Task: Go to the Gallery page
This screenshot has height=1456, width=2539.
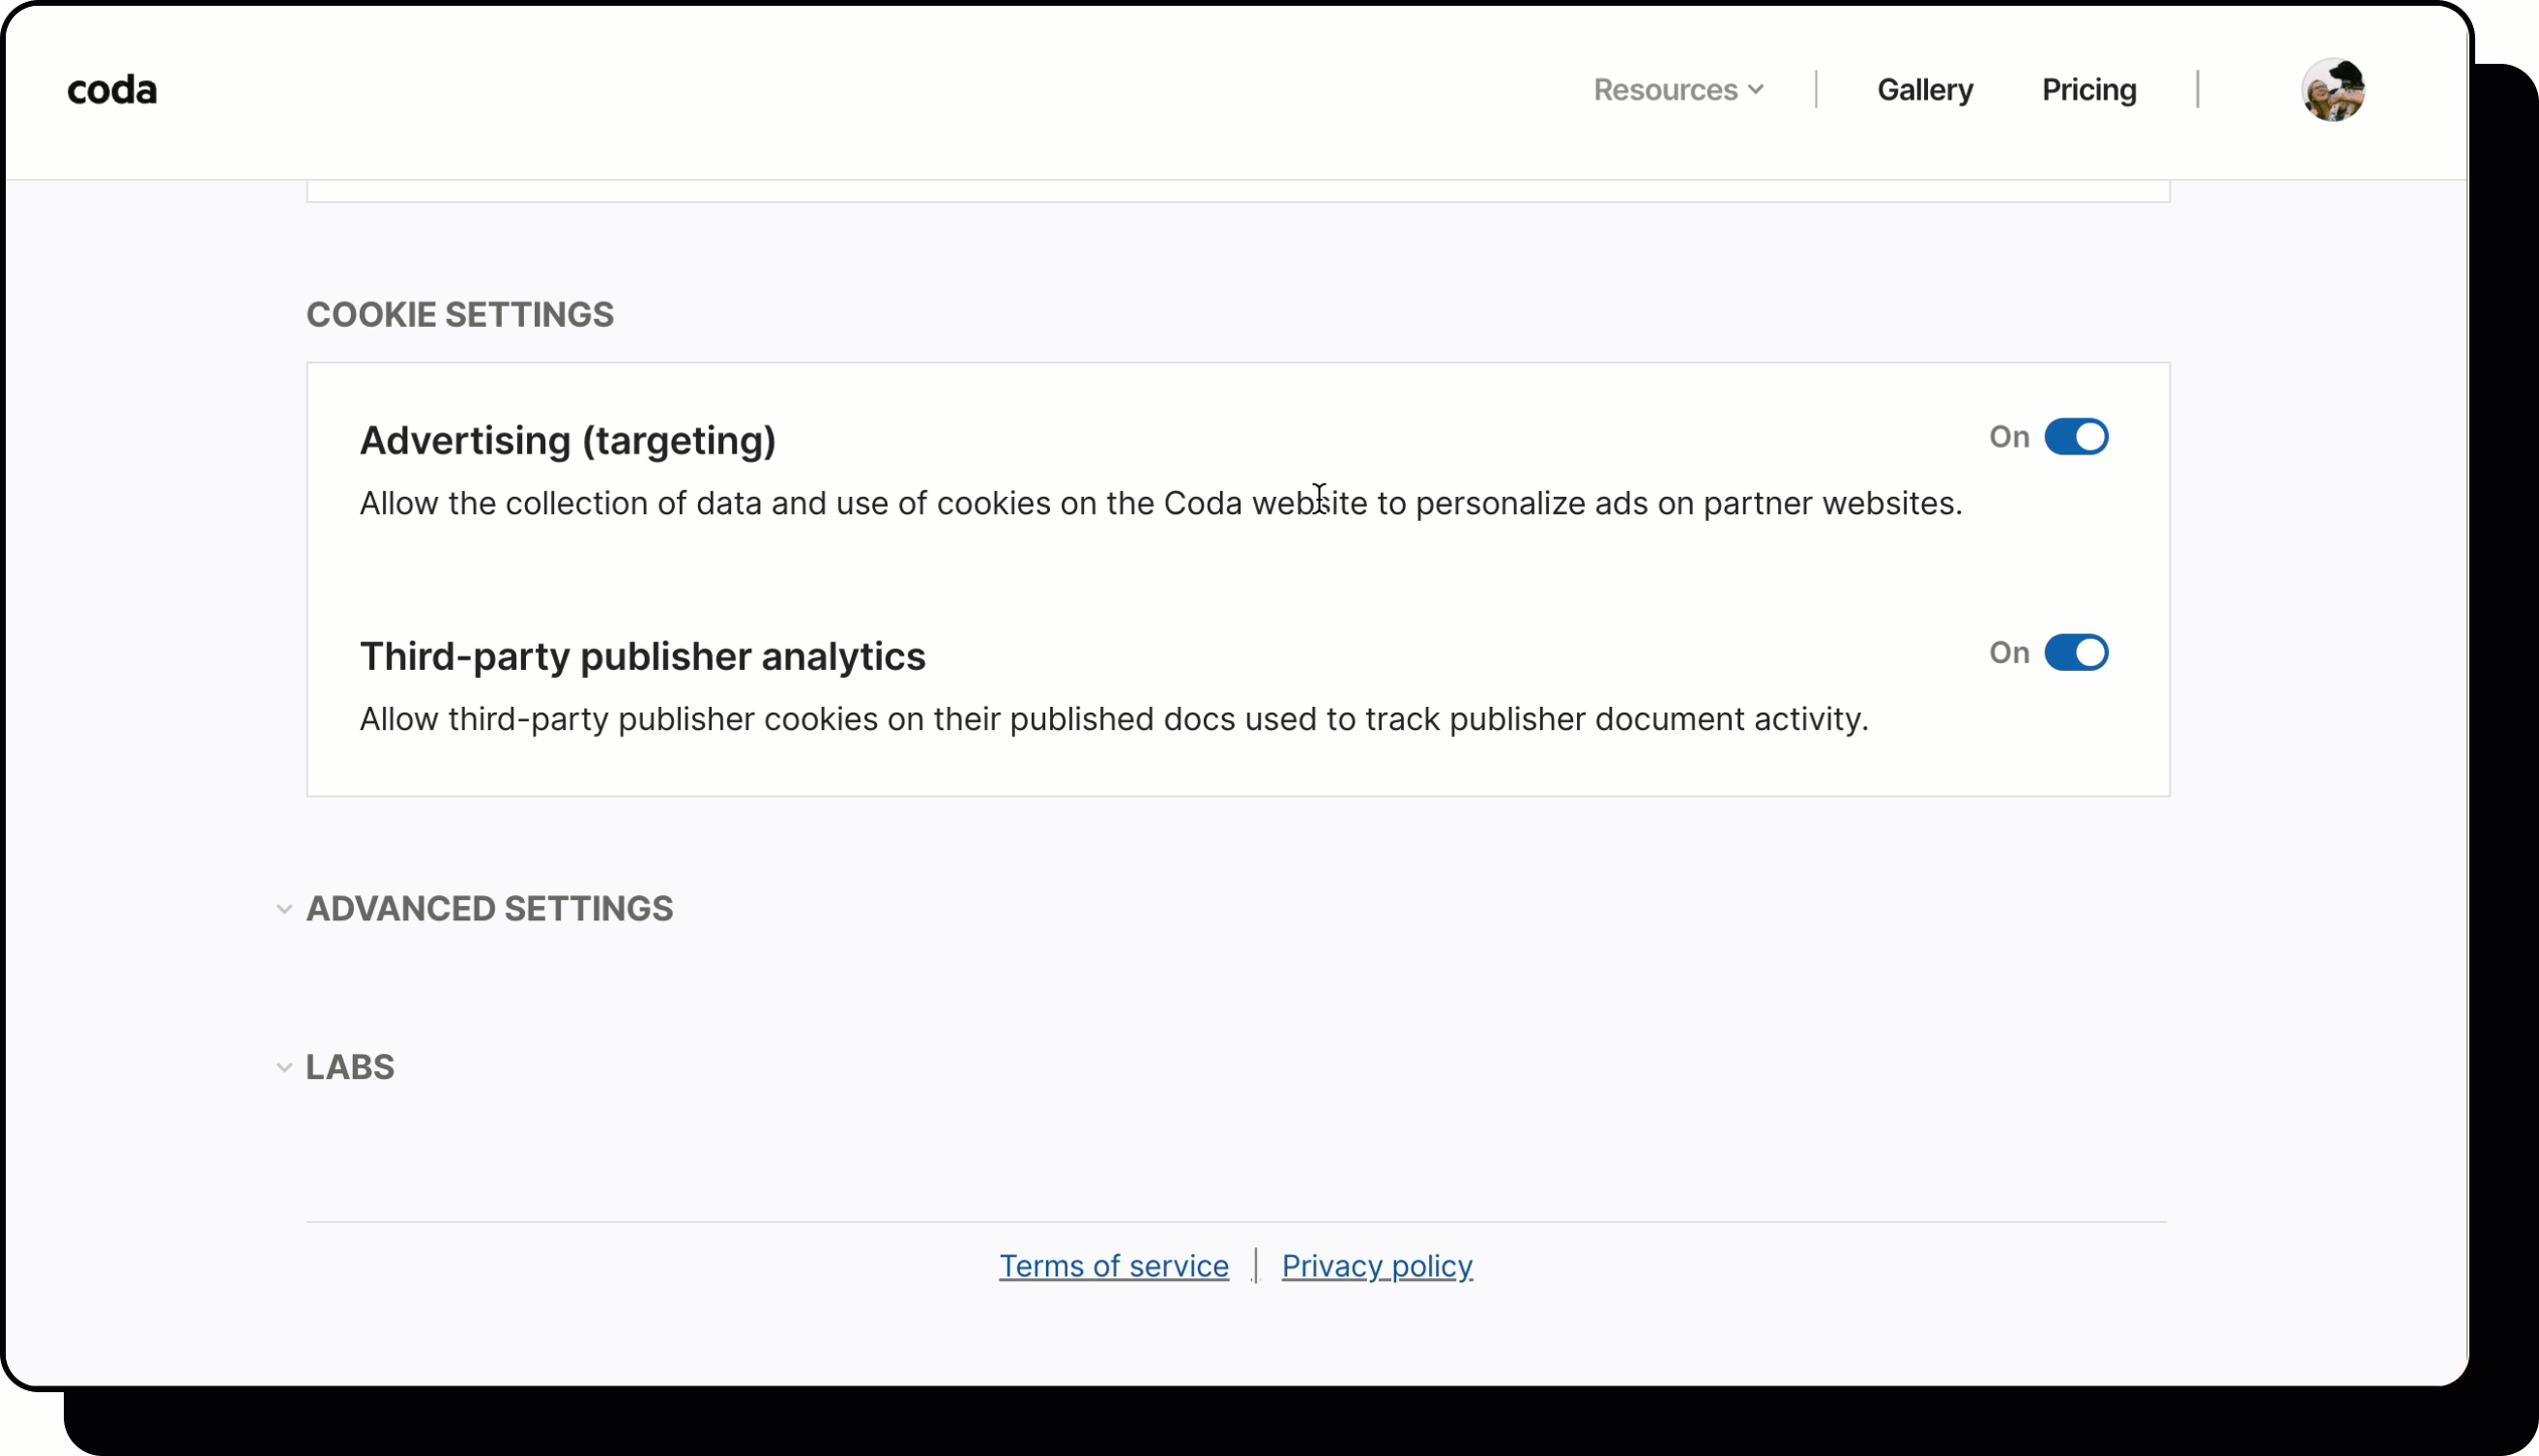Action: pyautogui.click(x=1924, y=90)
